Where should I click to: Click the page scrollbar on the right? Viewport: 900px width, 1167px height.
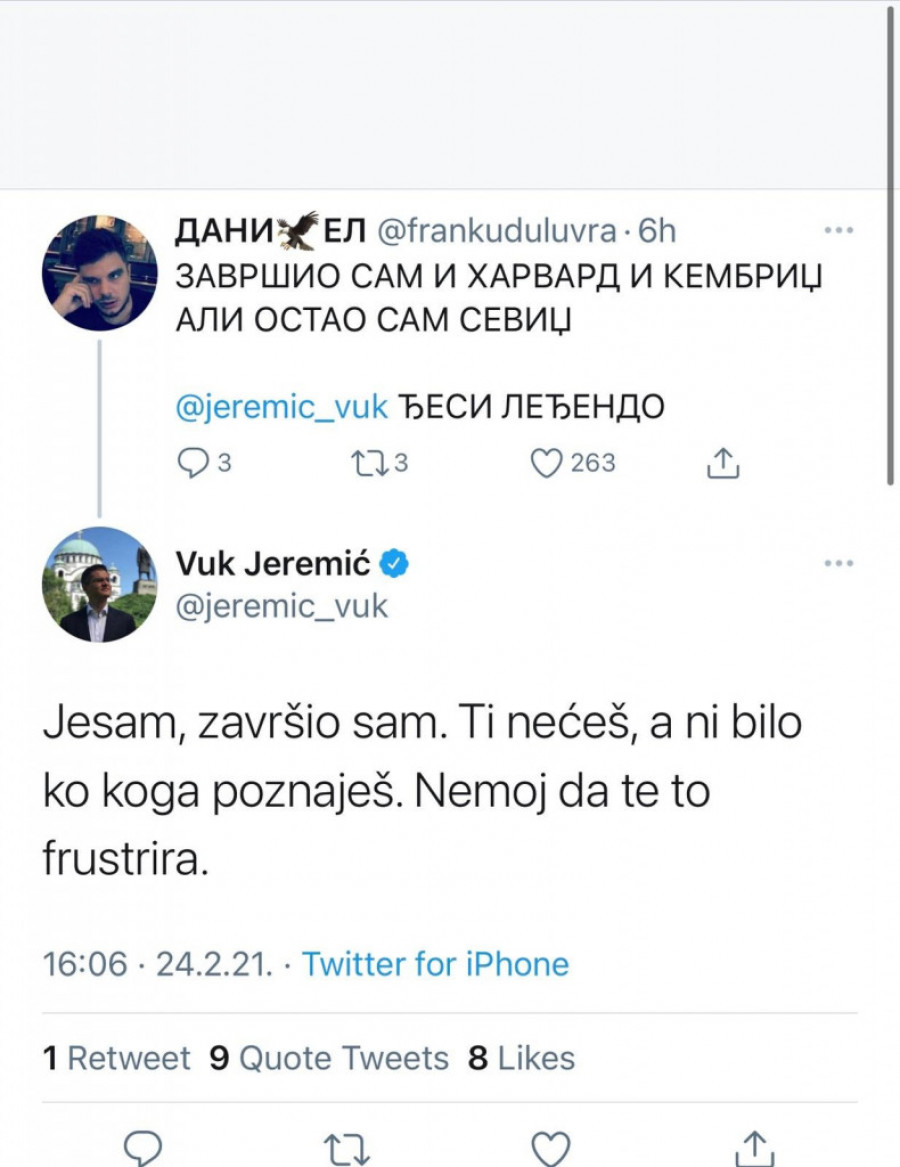tap(889, 240)
